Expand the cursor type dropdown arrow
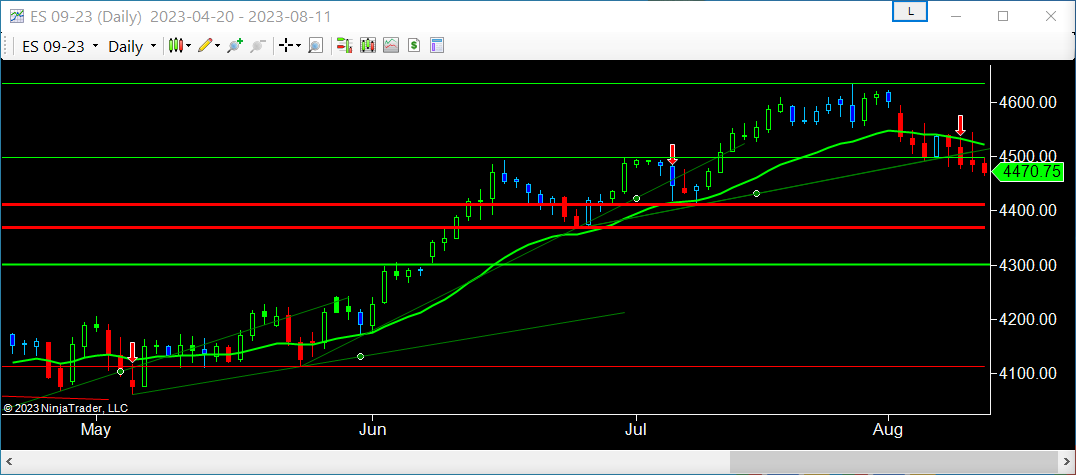Image resolution: width=1076 pixels, height=475 pixels. point(299,46)
